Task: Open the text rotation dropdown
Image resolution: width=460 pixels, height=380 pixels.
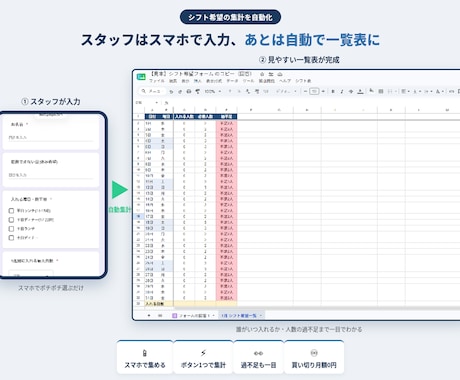Action: coord(440,91)
